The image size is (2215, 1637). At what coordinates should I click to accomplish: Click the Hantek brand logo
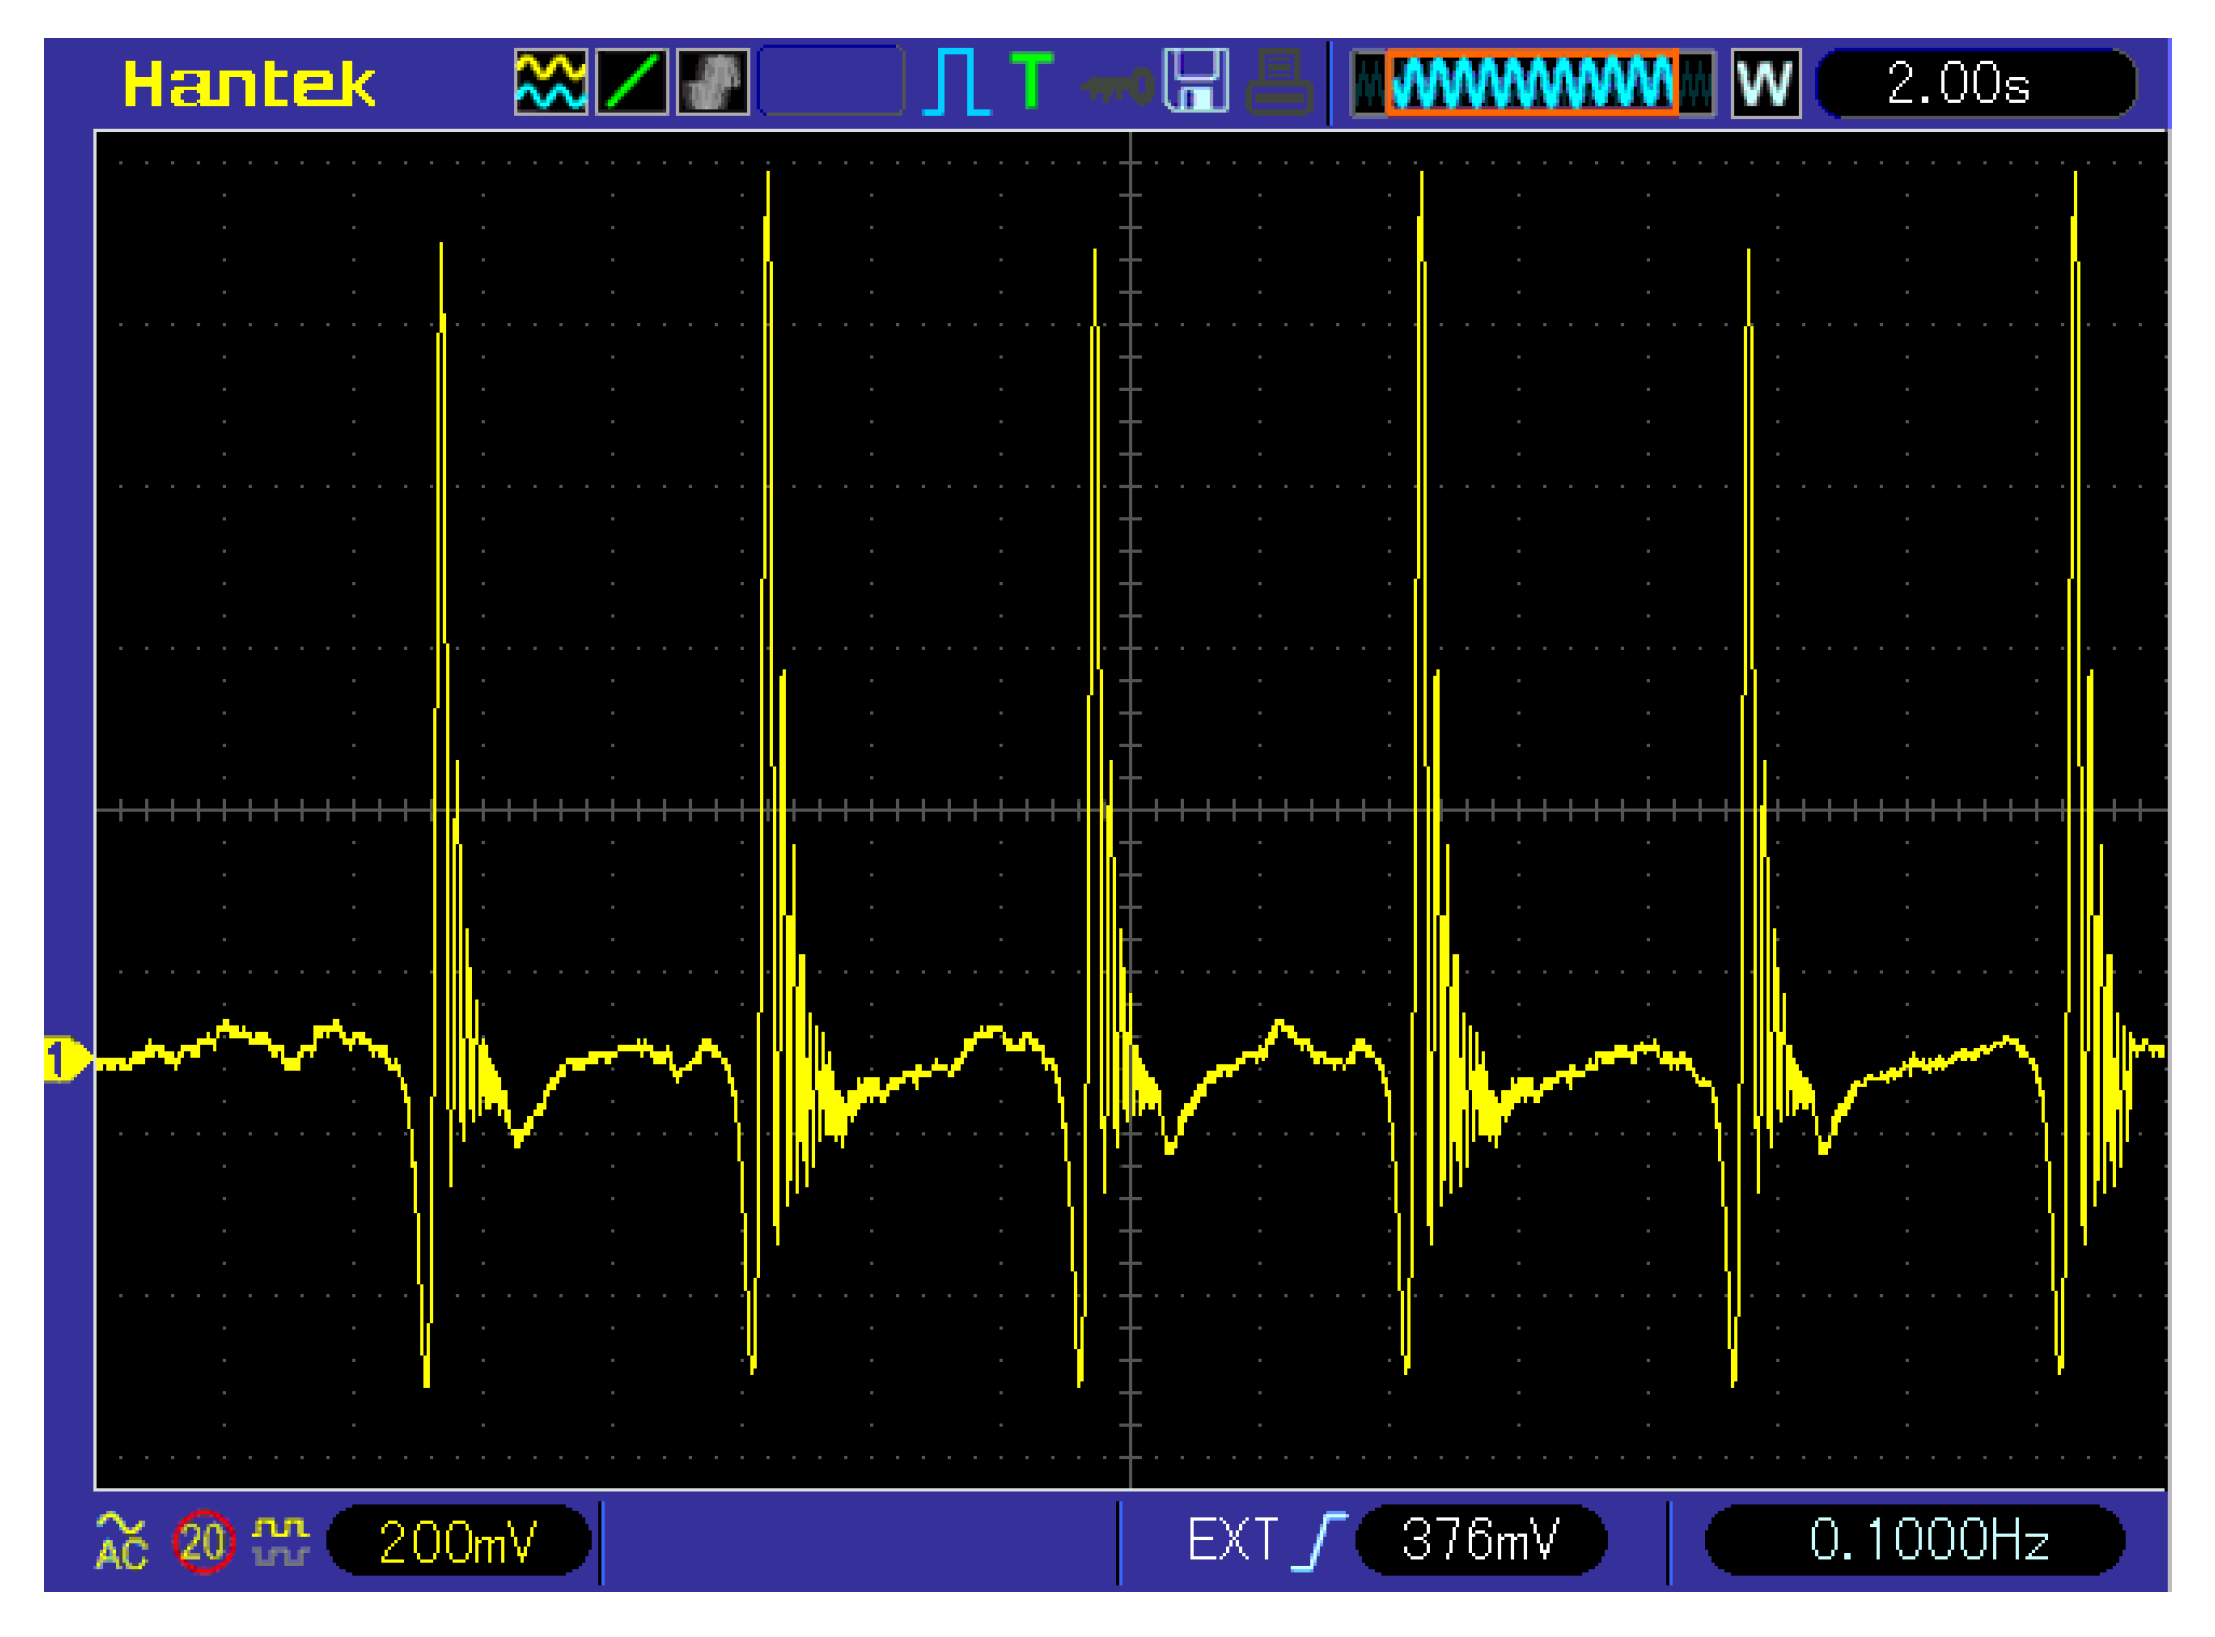[x=248, y=83]
